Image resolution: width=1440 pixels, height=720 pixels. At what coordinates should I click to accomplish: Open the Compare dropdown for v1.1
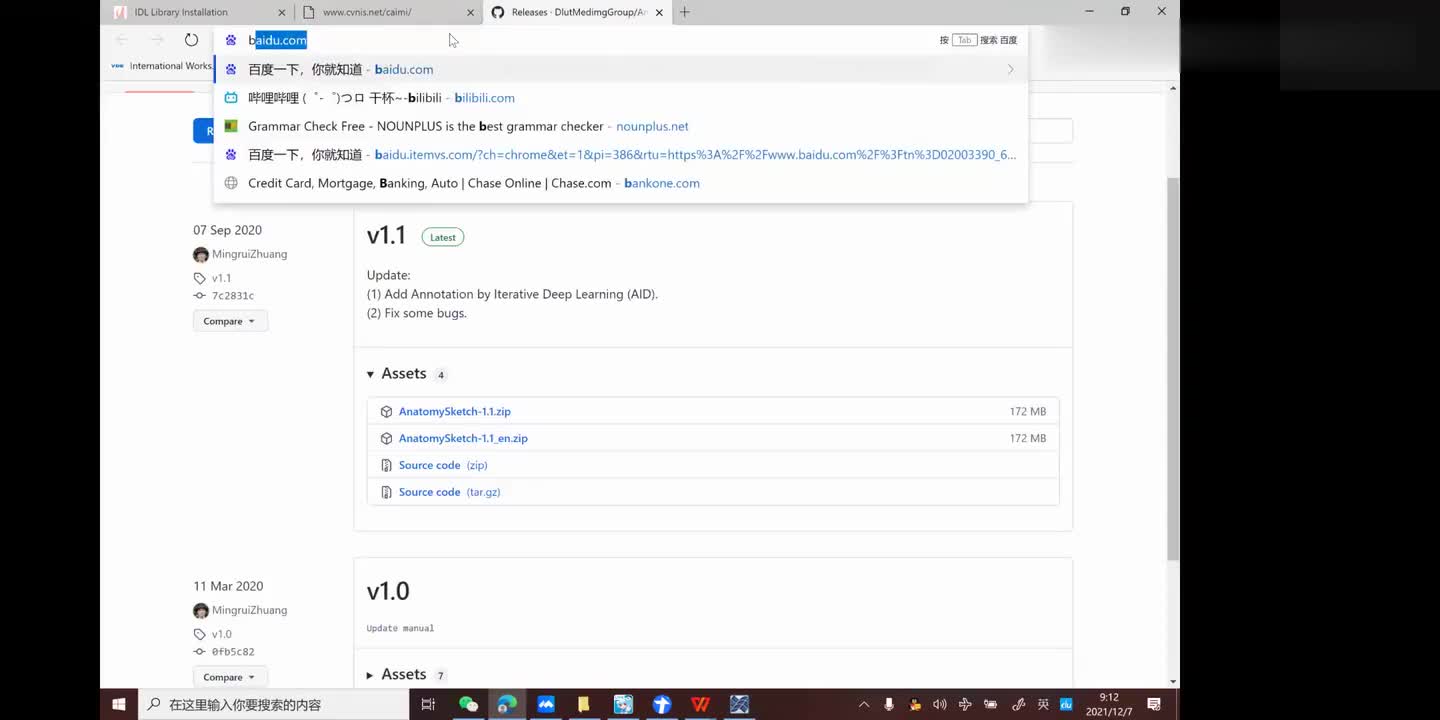coord(230,321)
